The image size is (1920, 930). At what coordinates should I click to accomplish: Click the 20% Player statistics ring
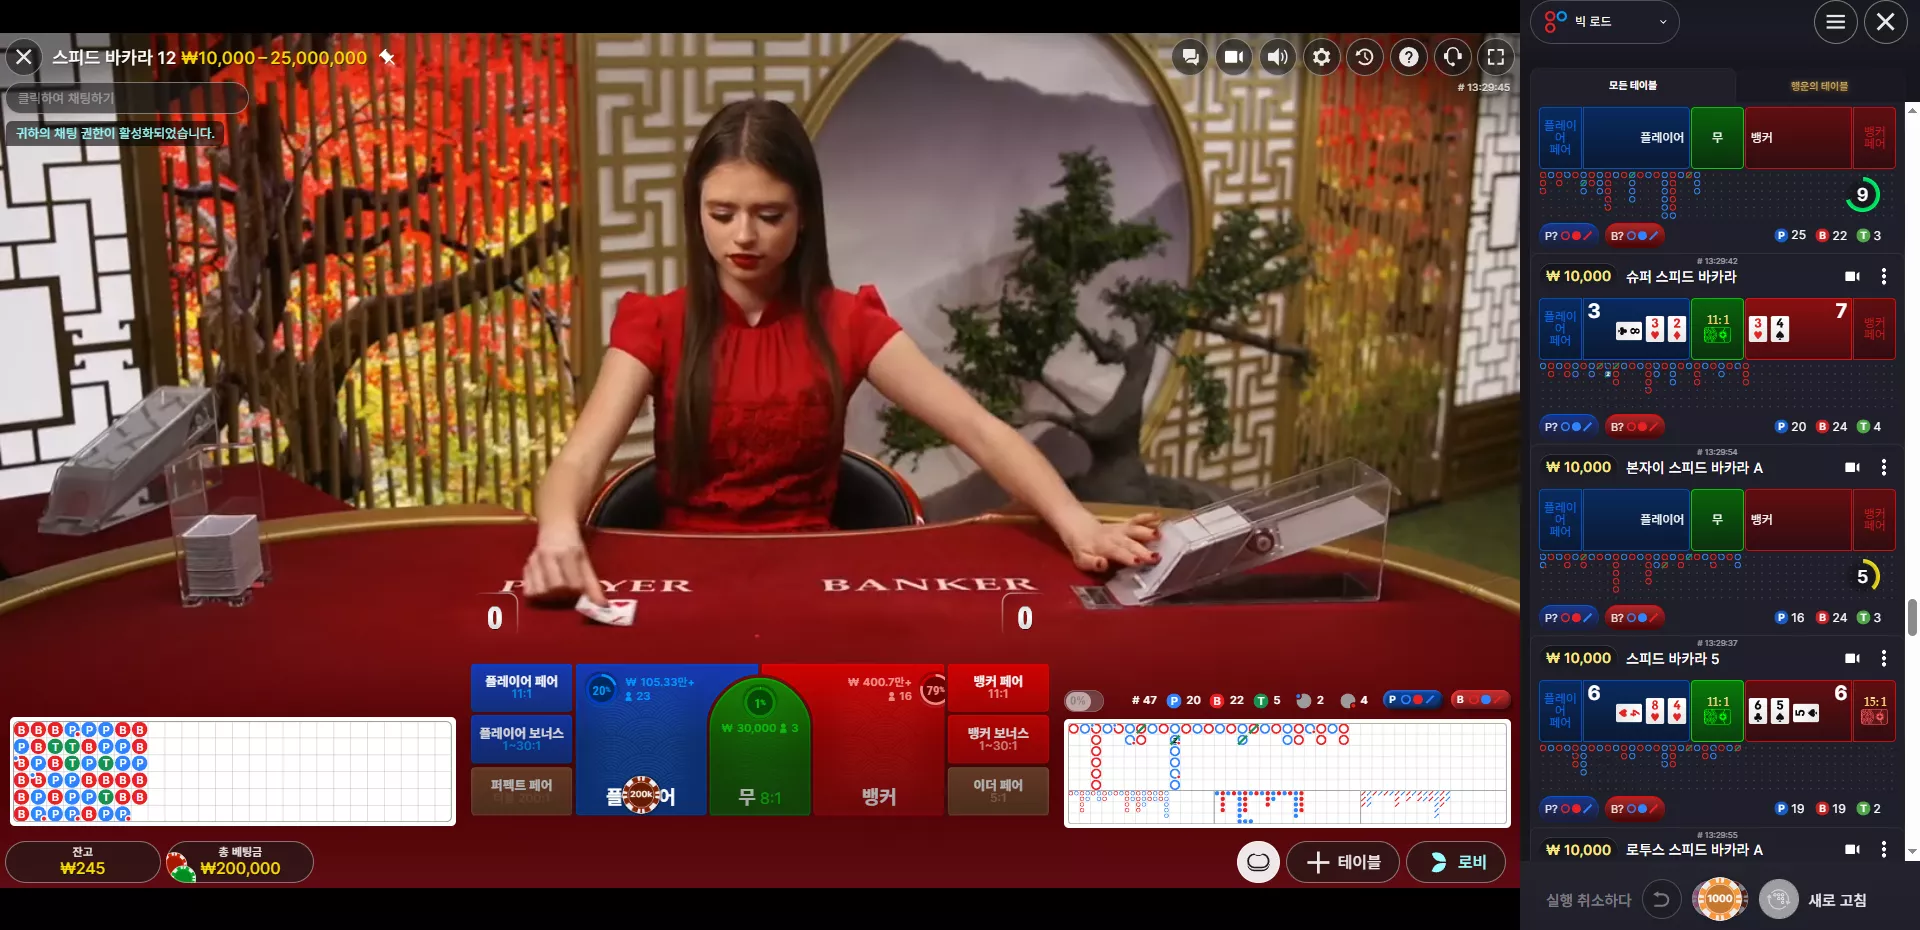point(601,690)
